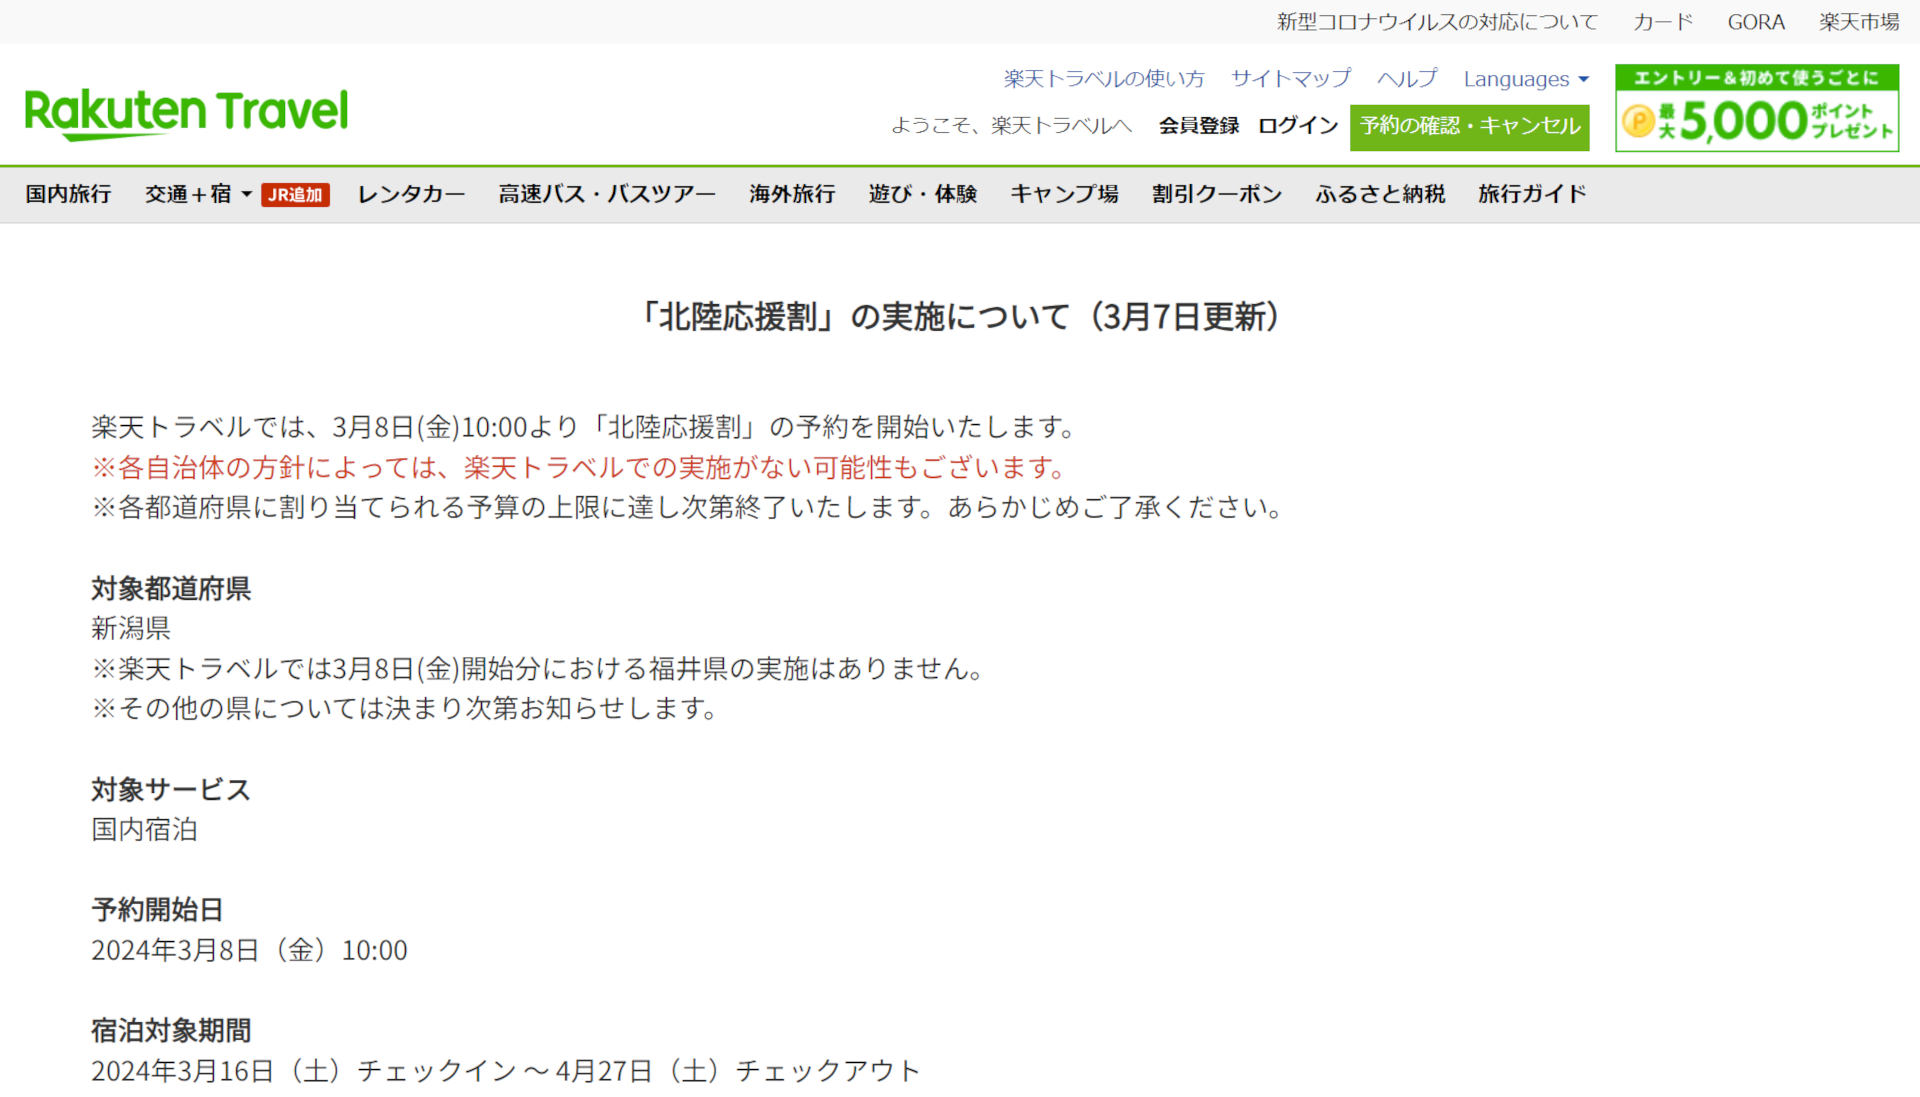Screen dimensions: 1920x1097
Task: Open 楽天トラベルの使い方 link
Action: [1104, 79]
